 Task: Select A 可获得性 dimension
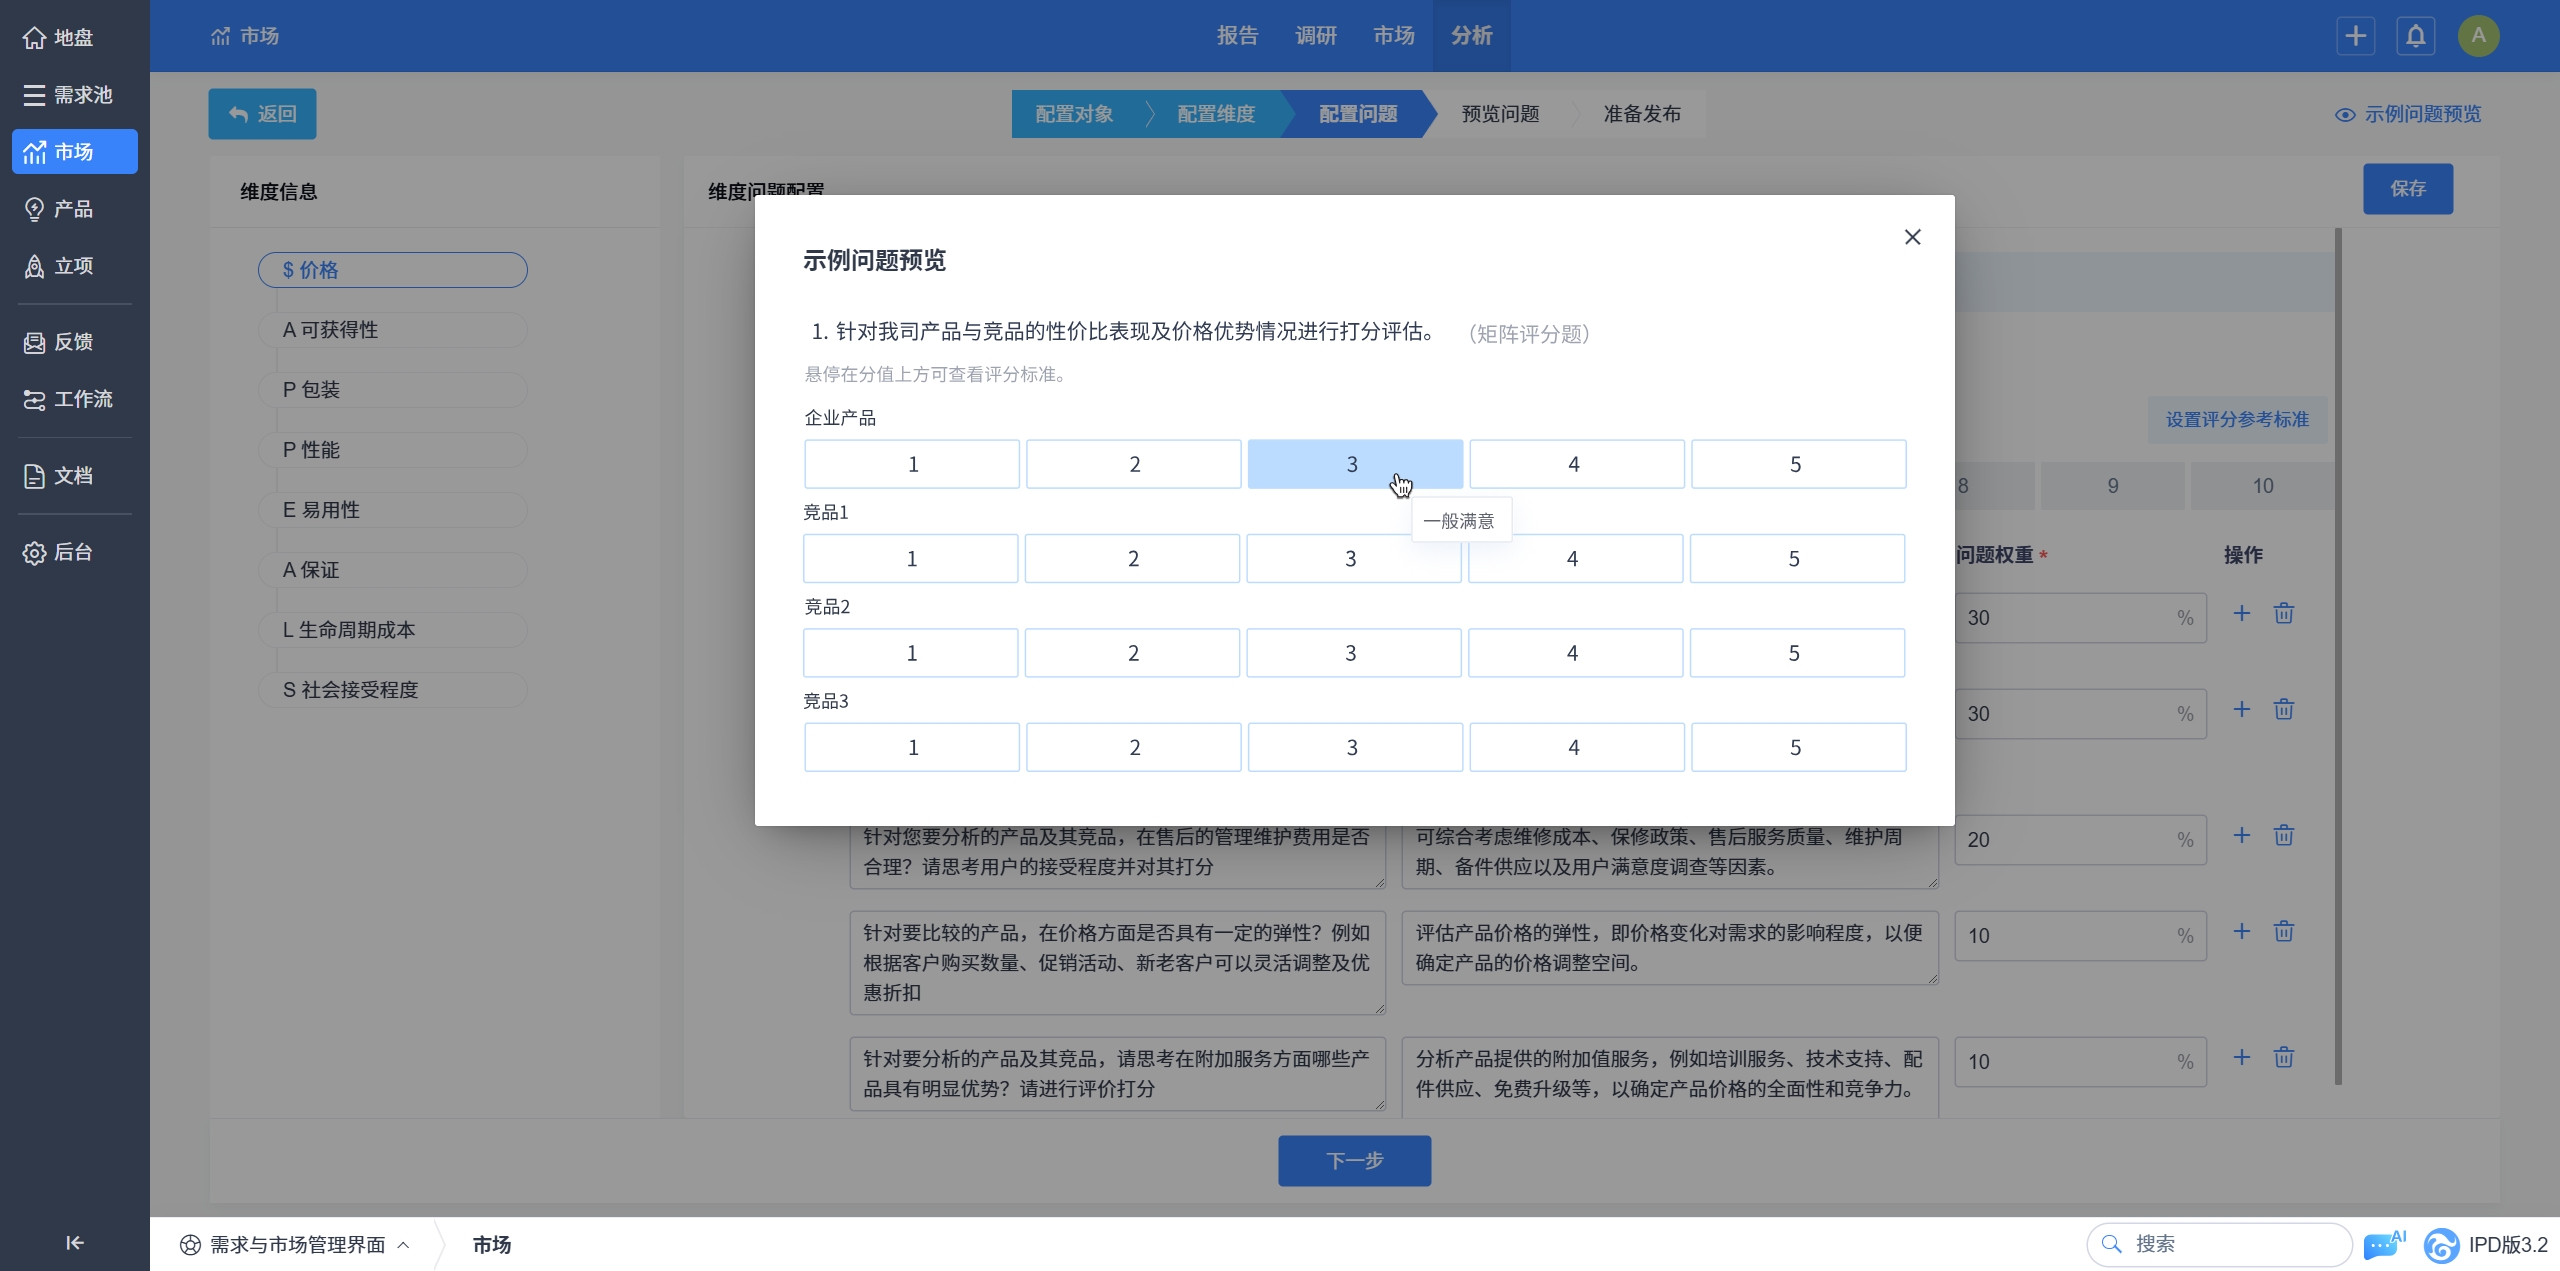392,330
